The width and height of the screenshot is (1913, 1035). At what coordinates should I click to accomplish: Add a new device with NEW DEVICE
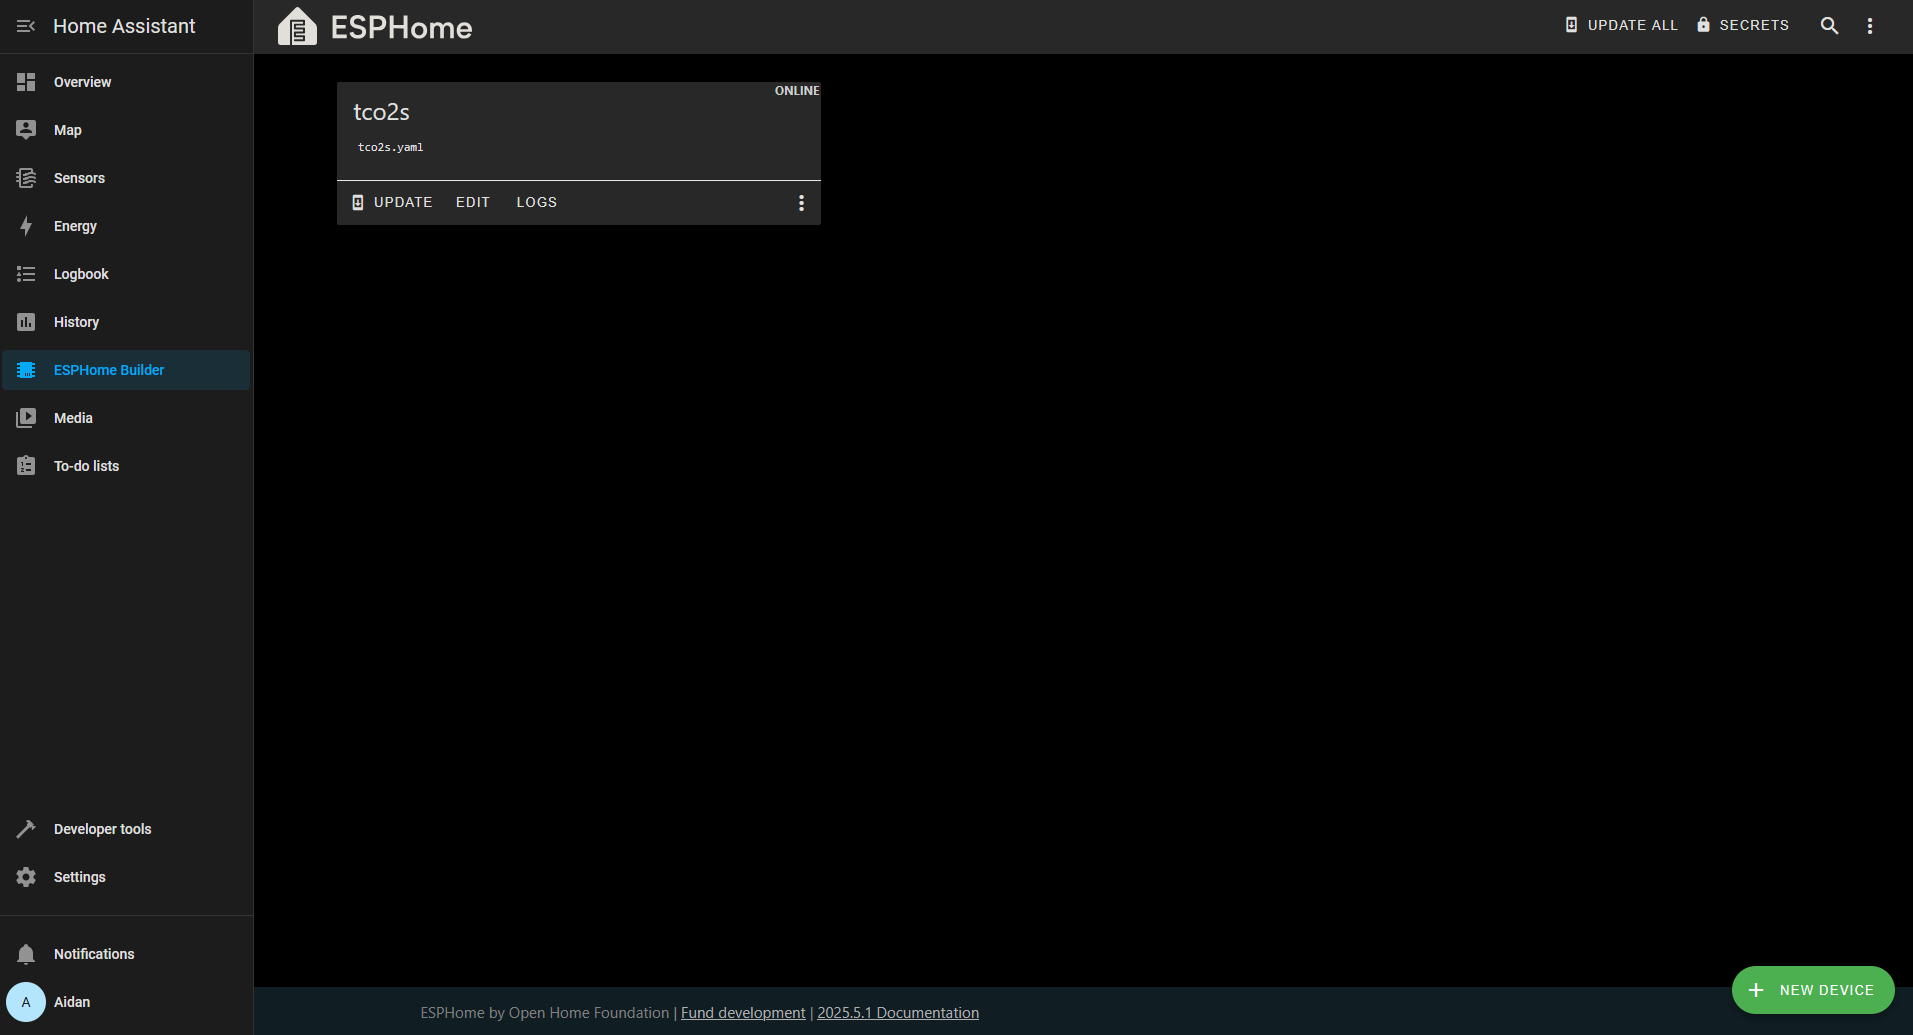click(1812, 990)
